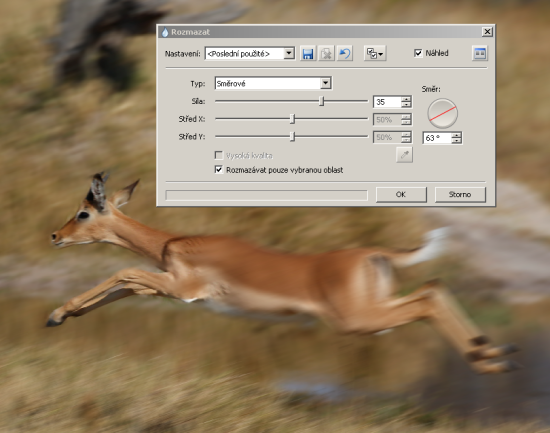Expand the Typ dropdown showing Směrové

pyautogui.click(x=326, y=83)
